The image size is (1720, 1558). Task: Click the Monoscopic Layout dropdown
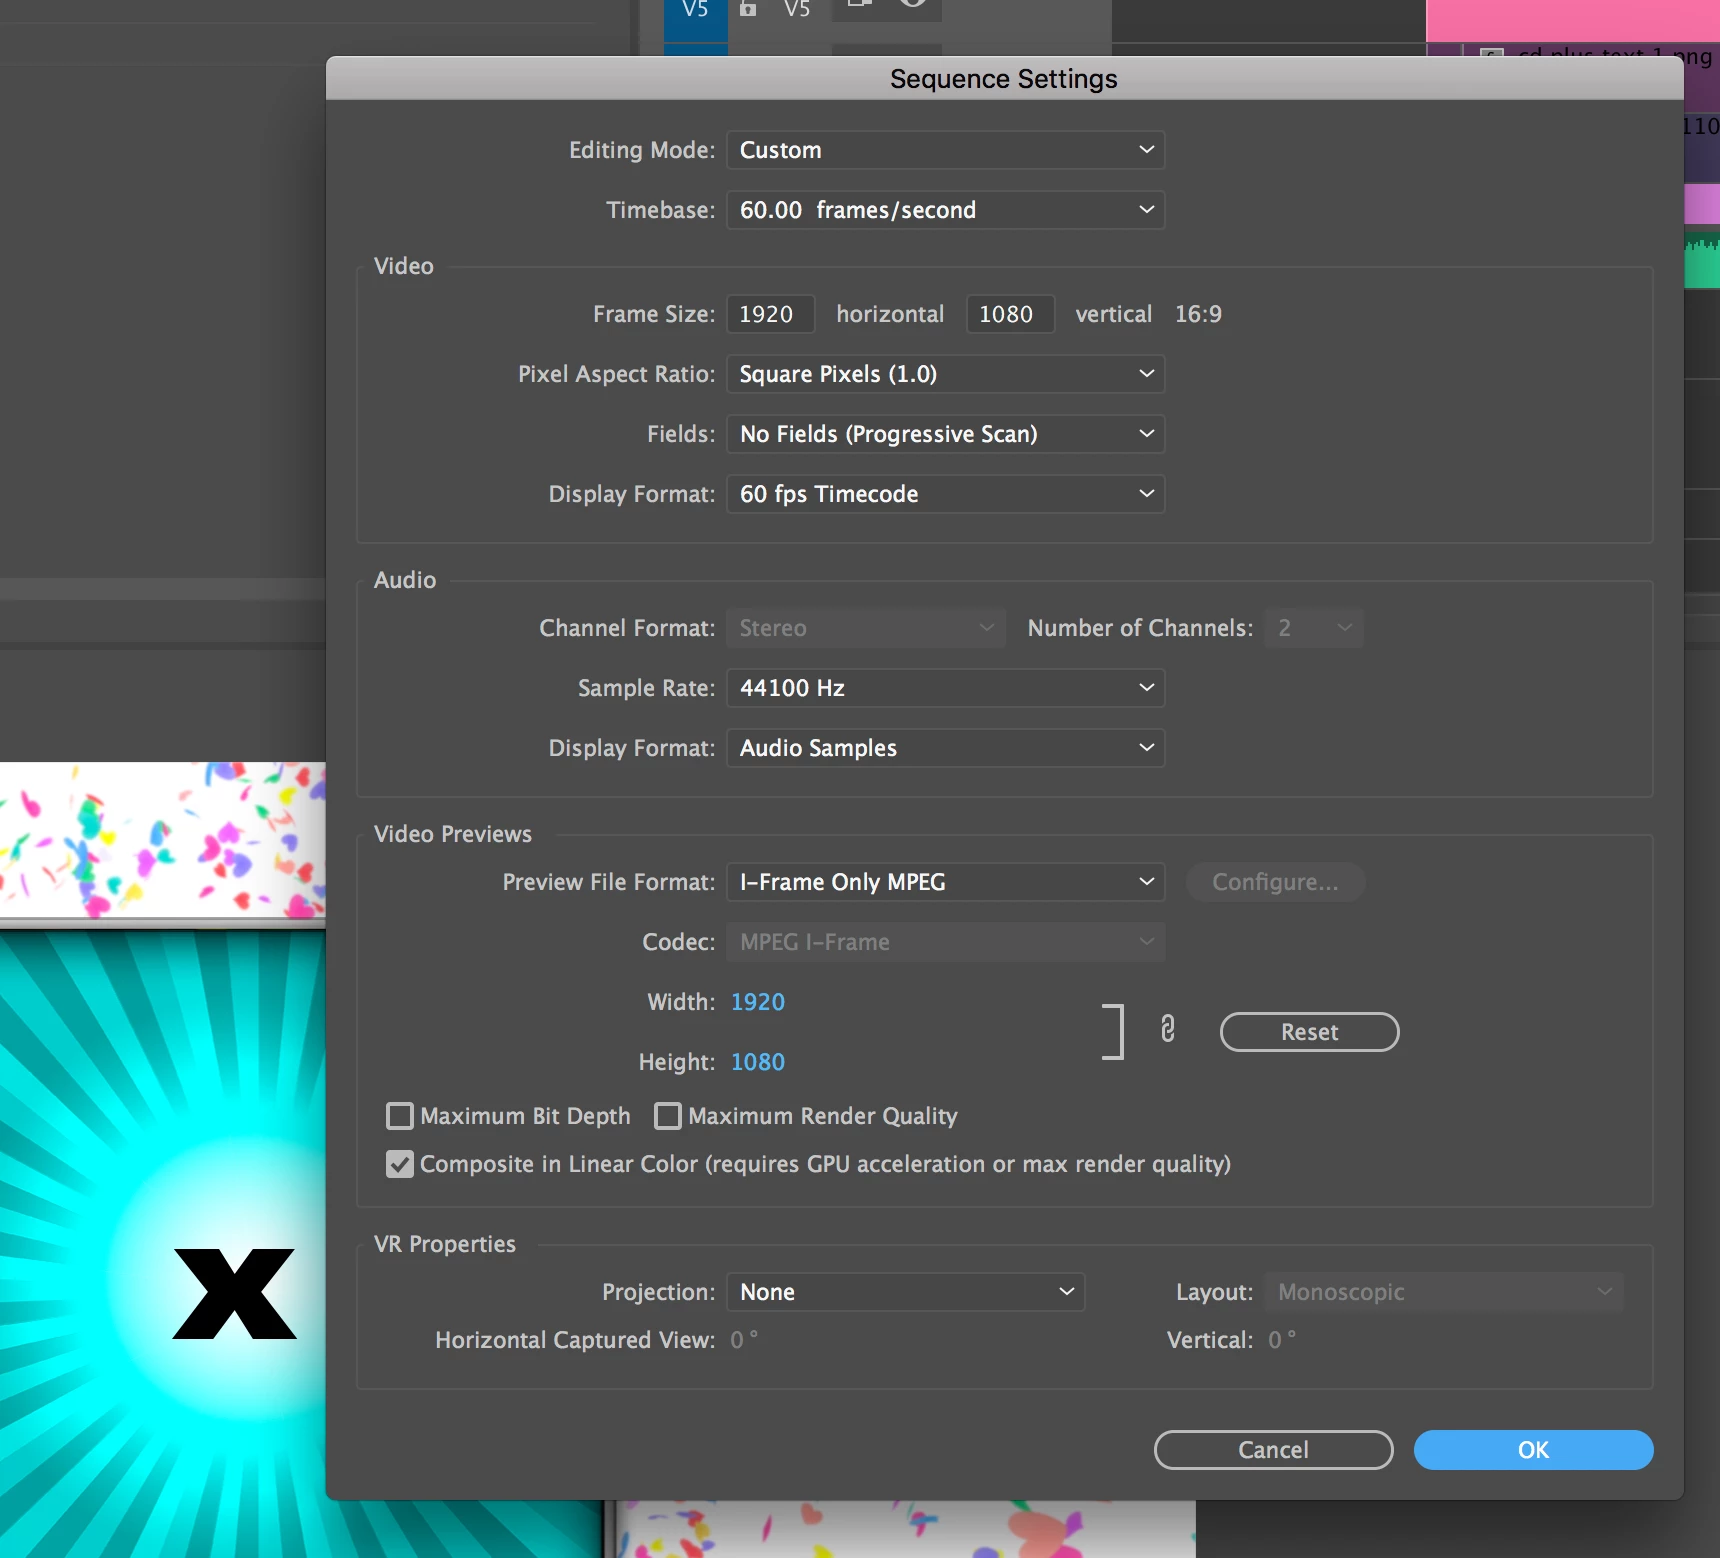pyautogui.click(x=1444, y=1292)
